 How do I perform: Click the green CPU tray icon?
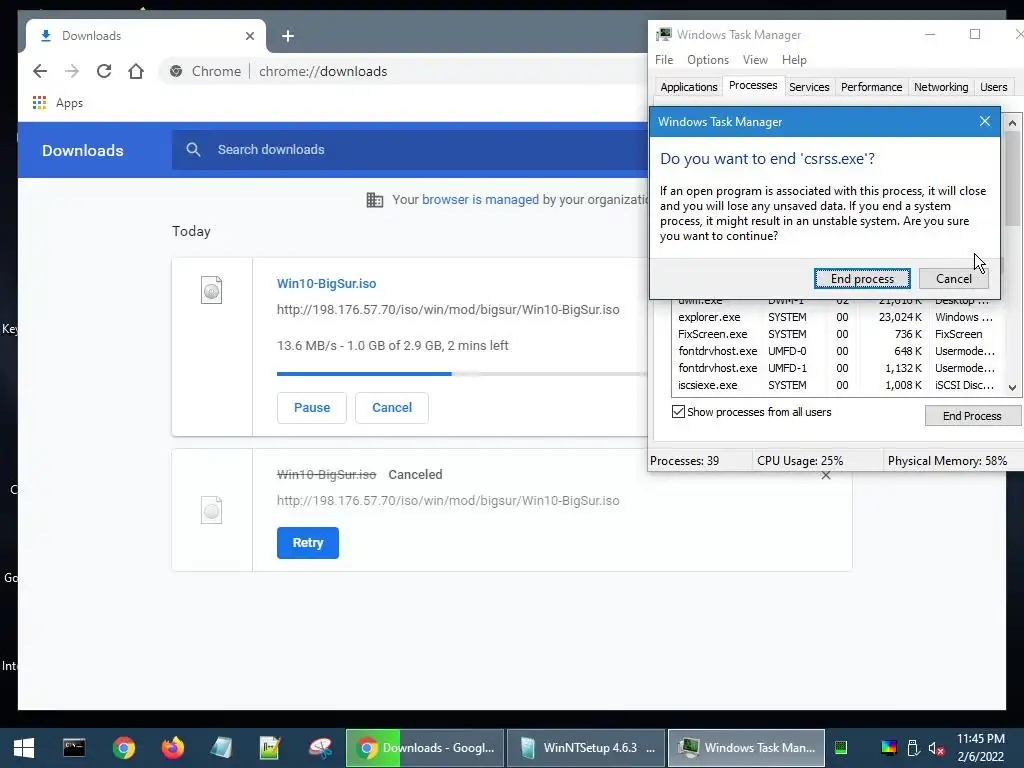pos(841,748)
